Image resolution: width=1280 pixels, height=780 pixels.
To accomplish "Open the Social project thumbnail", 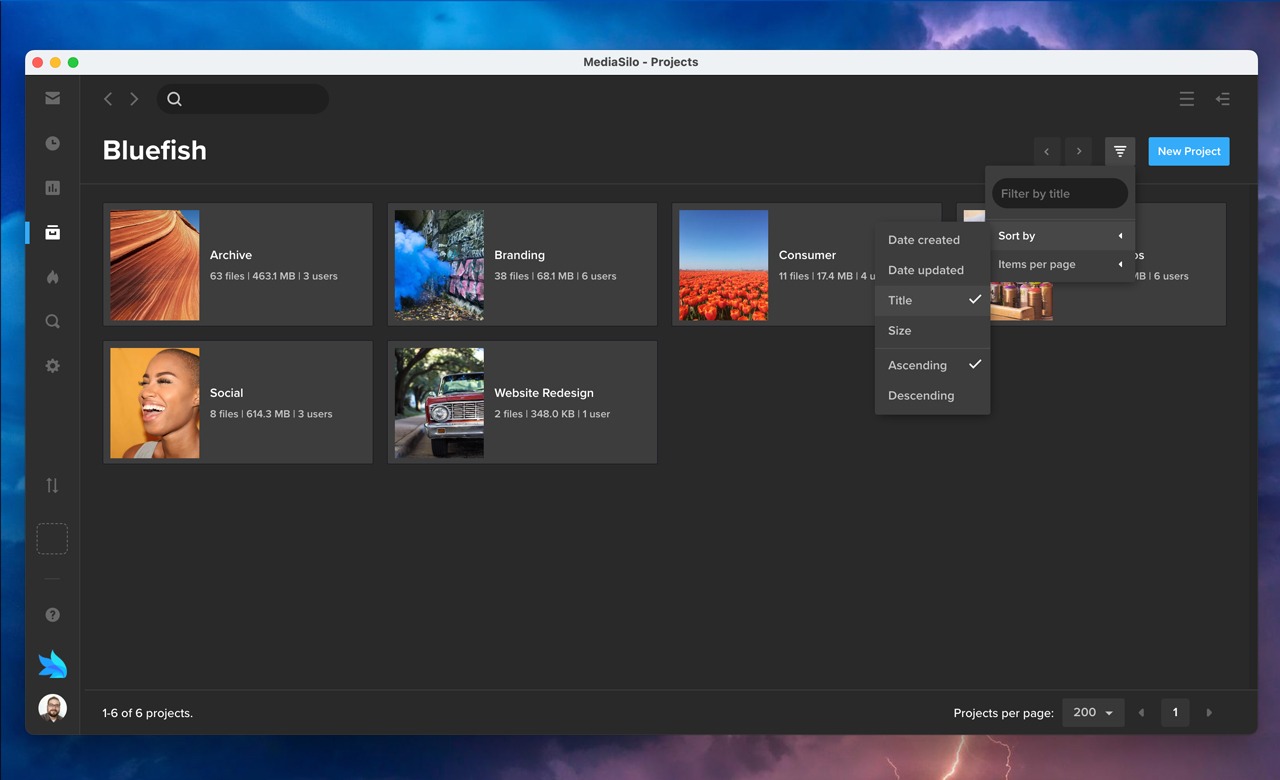I will point(155,403).
